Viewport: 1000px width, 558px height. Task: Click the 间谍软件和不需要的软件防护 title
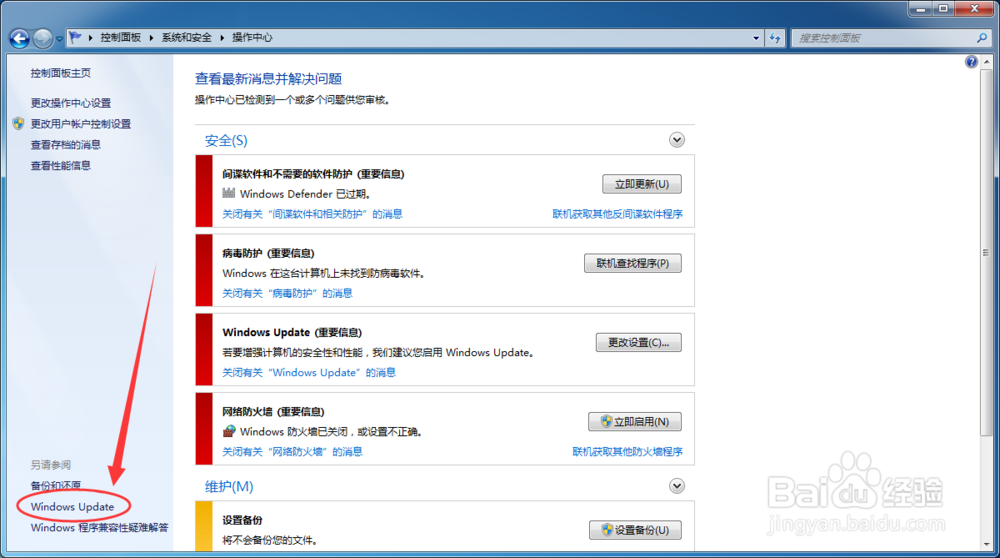[x=289, y=174]
